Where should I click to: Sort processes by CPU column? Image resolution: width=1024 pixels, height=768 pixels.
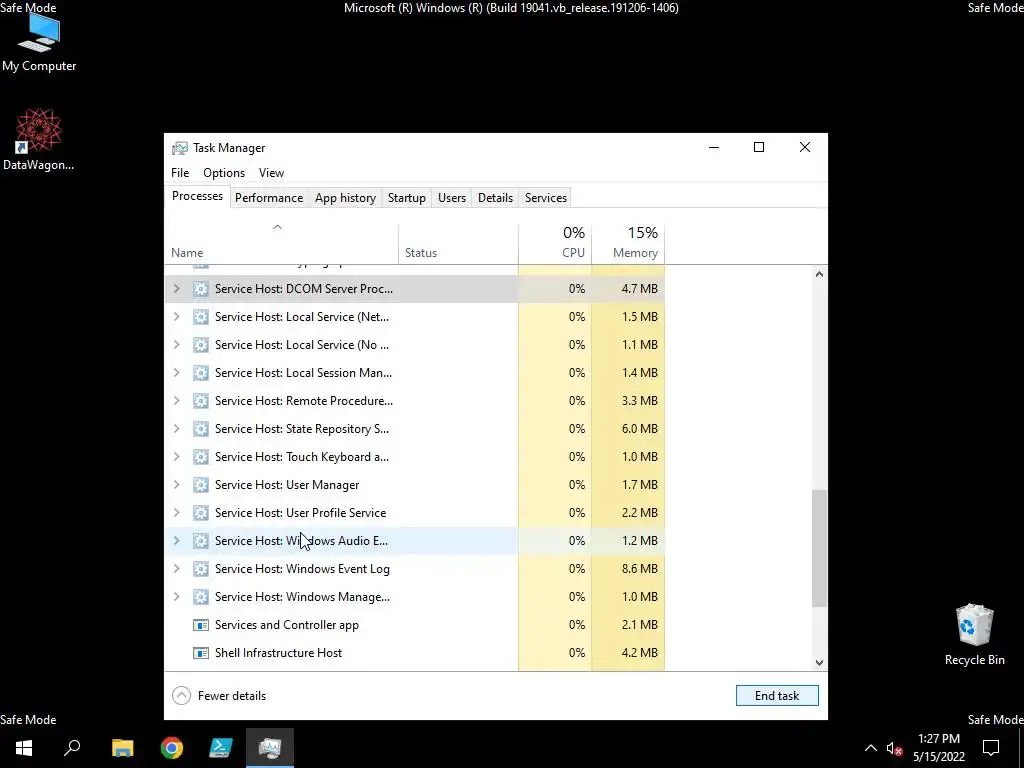(555, 243)
